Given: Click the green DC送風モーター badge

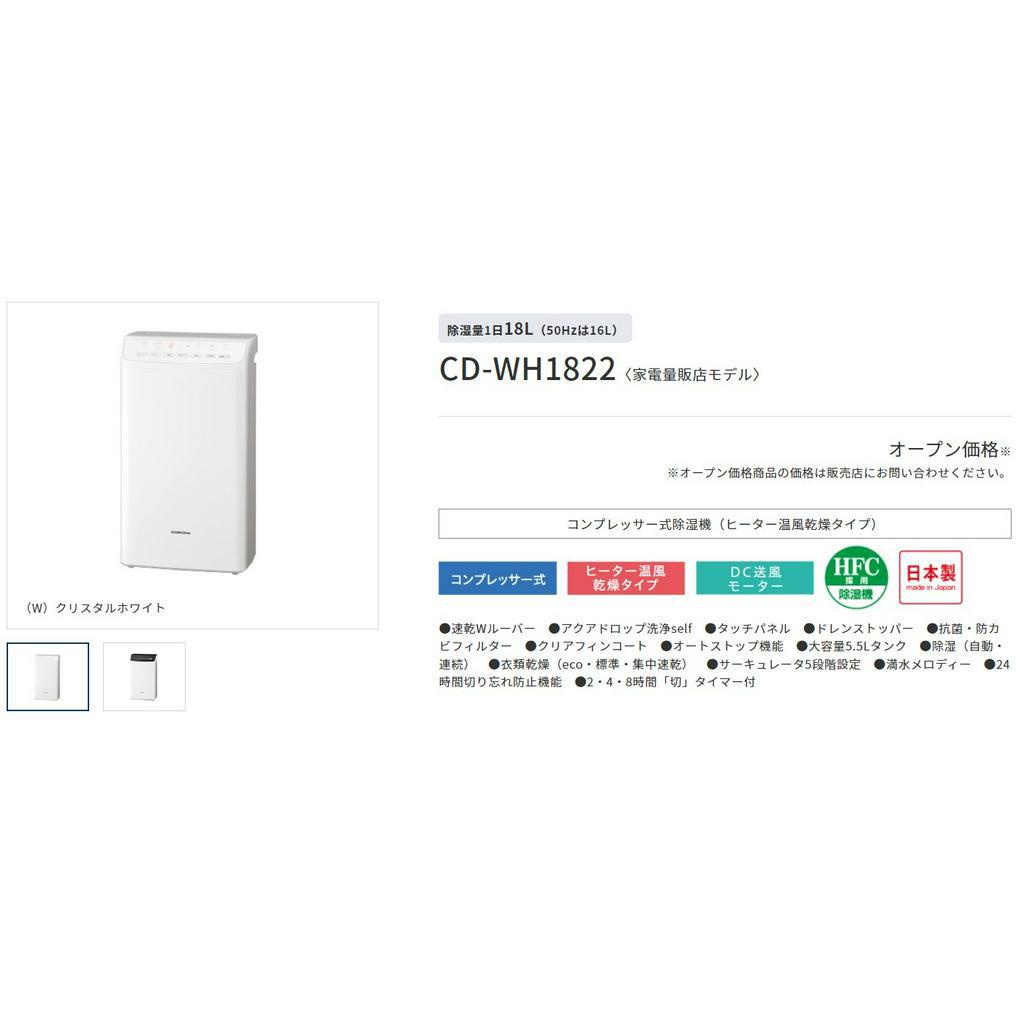Looking at the screenshot, I should pyautogui.click(x=755, y=579).
